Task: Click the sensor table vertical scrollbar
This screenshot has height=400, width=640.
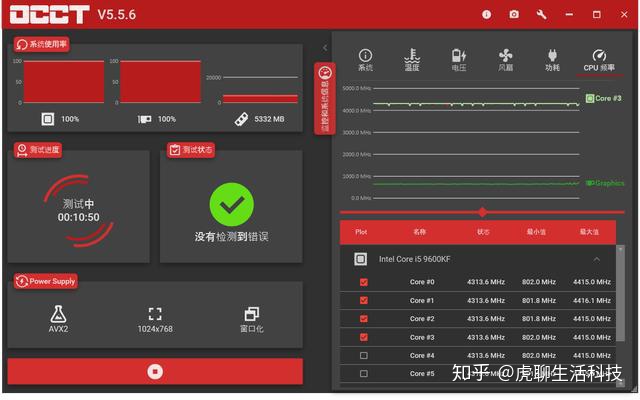Action: (620, 294)
